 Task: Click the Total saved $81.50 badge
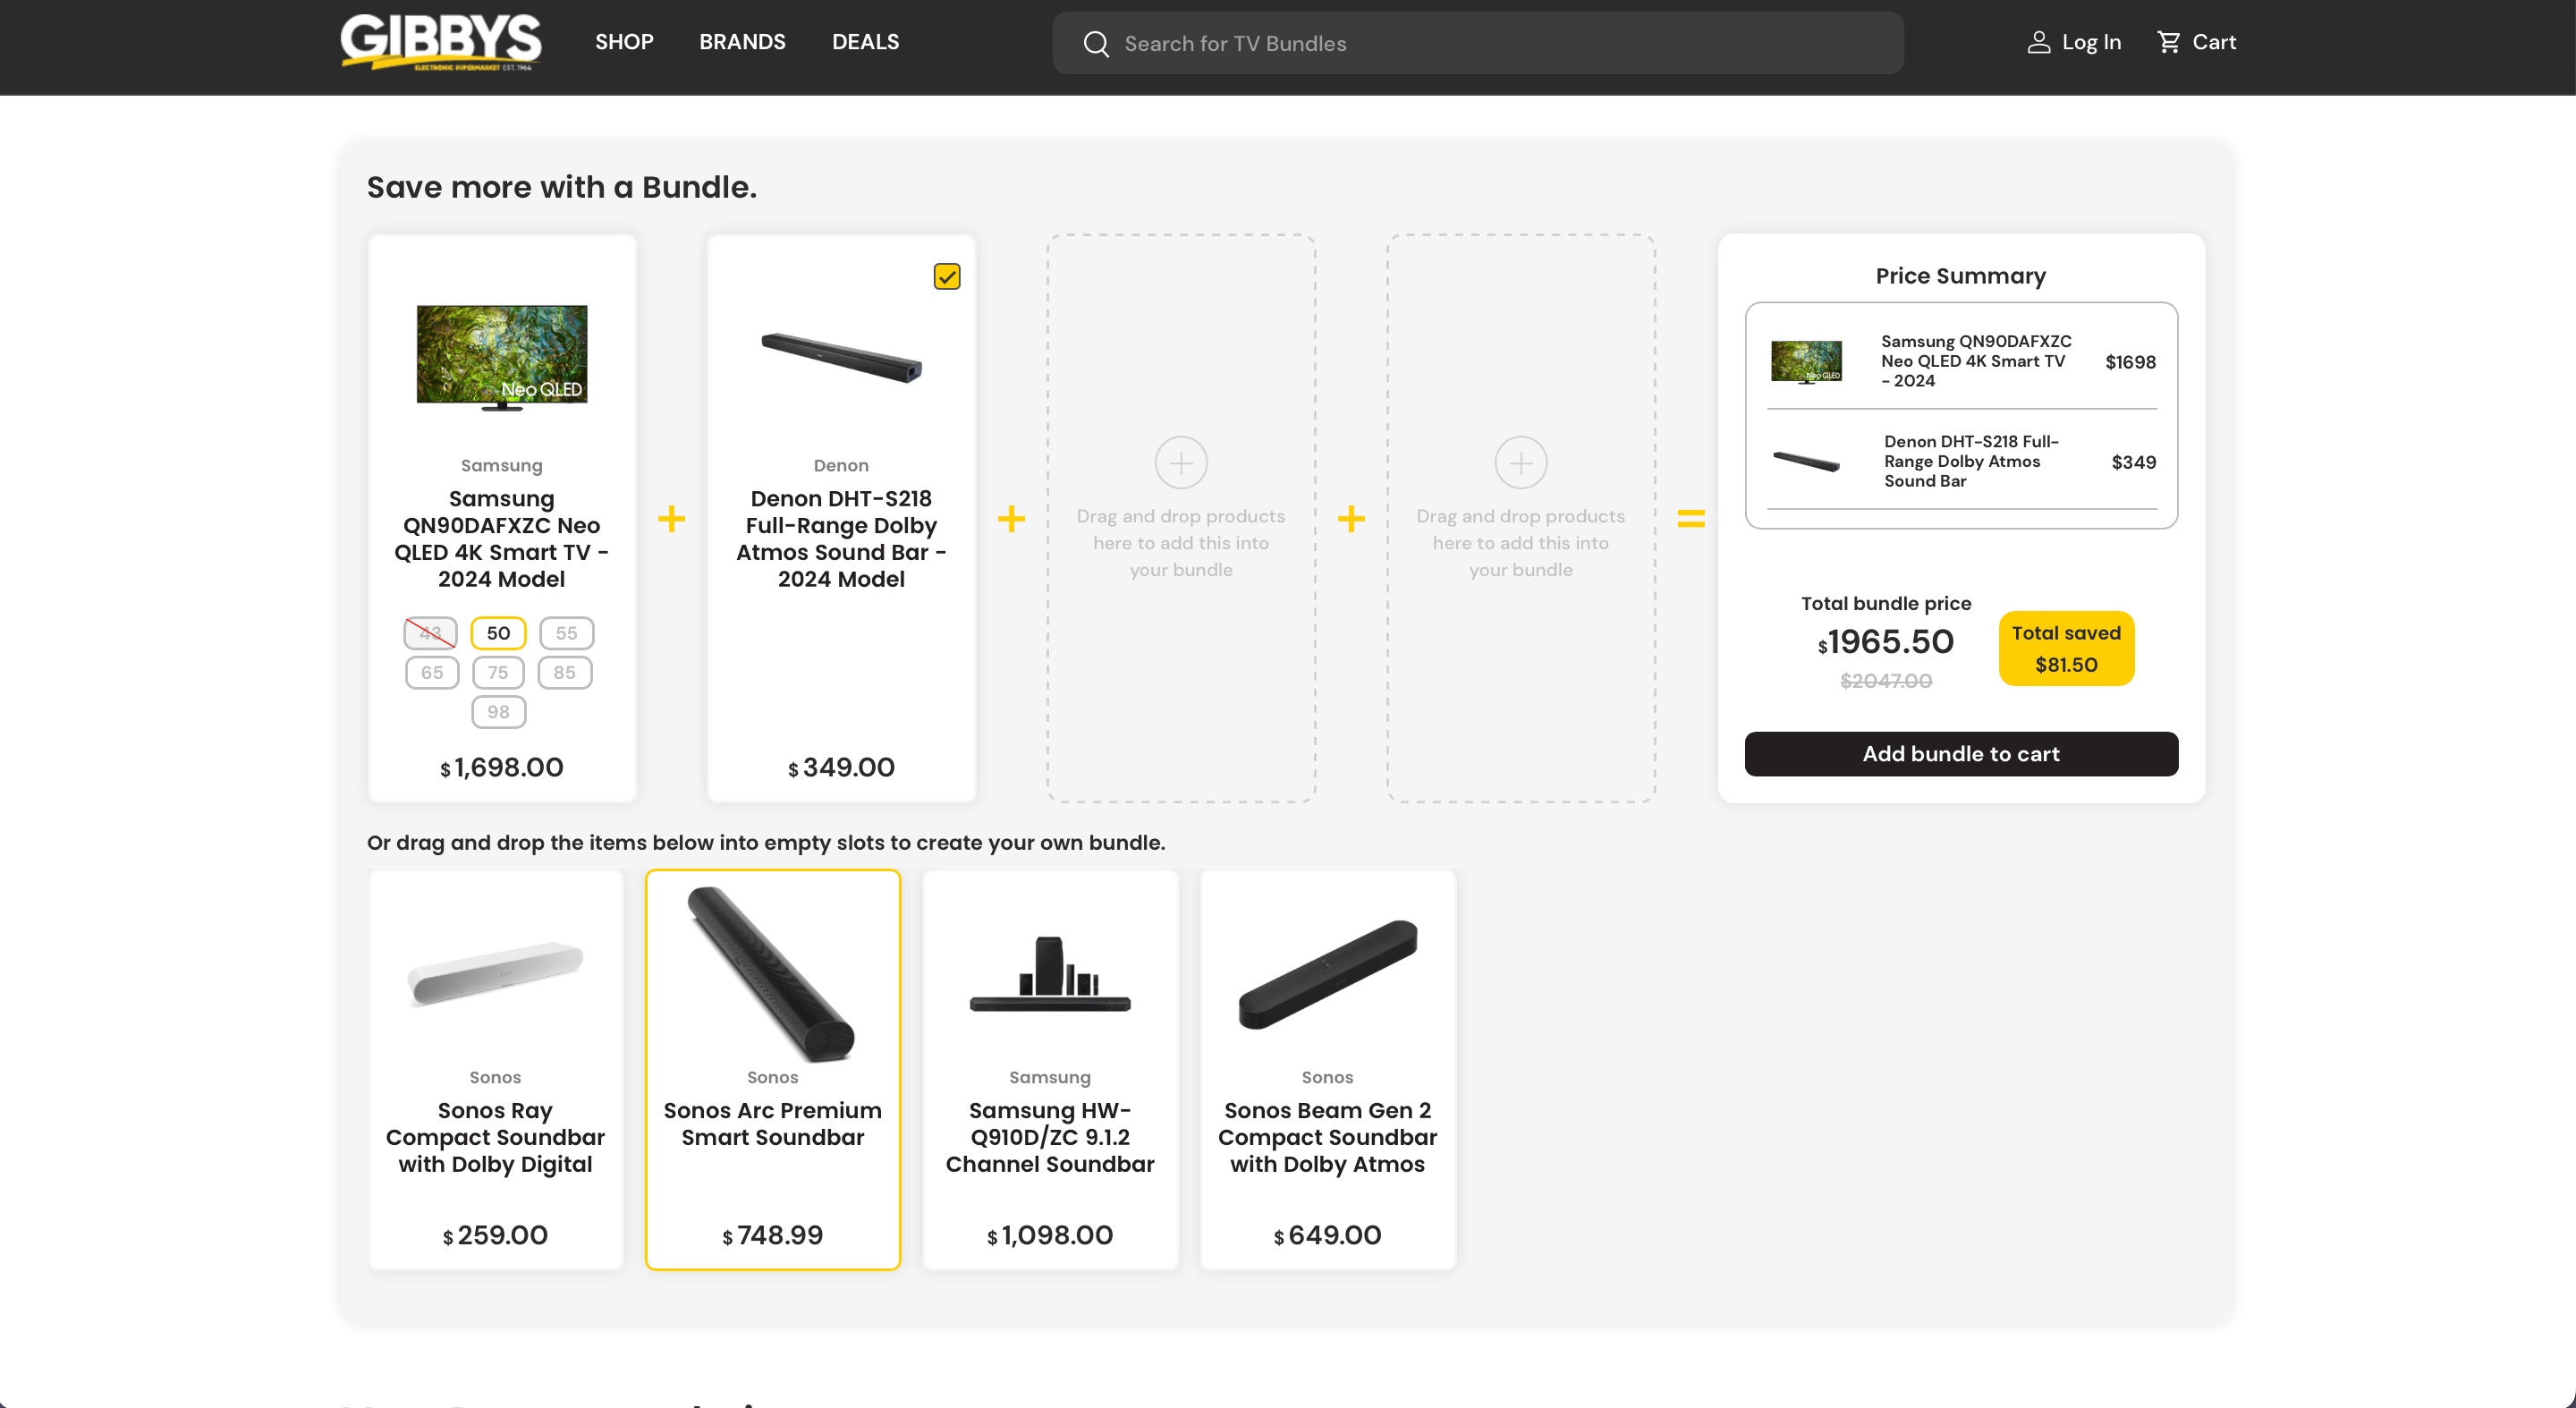tap(2066, 649)
